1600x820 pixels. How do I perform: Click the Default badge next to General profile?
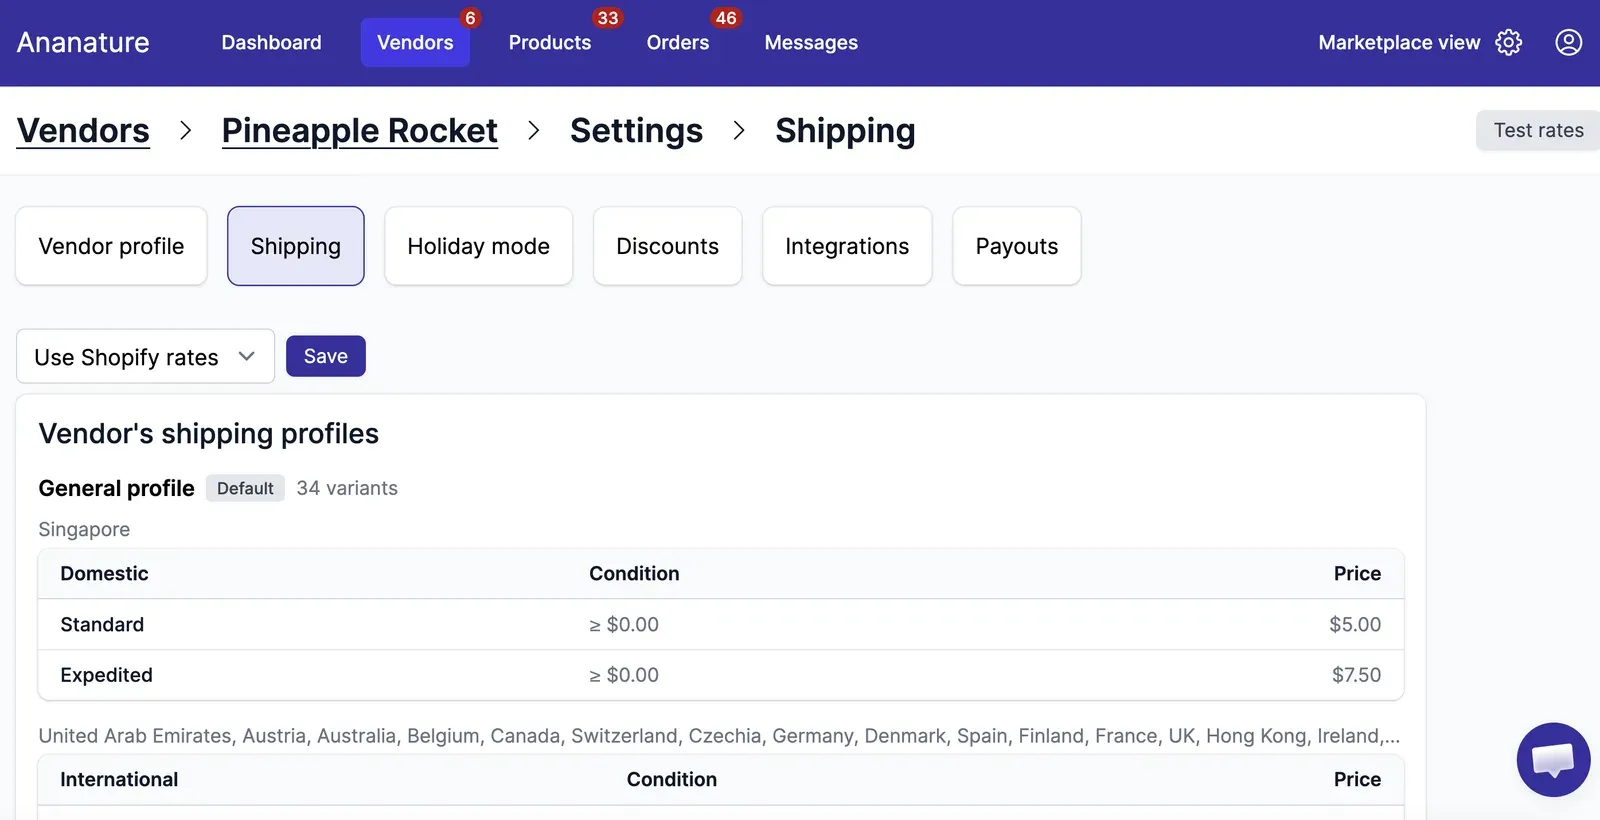click(245, 488)
